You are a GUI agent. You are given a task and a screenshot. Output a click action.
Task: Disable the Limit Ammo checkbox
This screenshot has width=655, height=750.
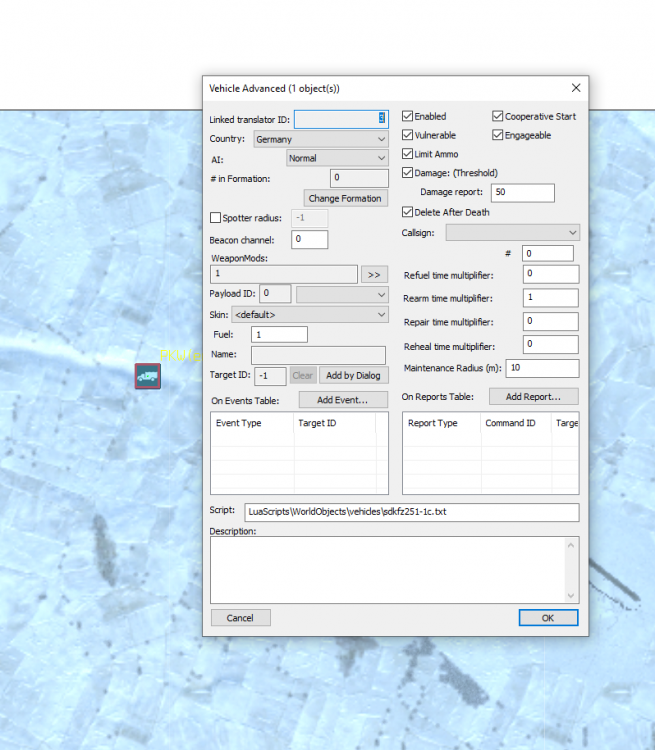point(408,154)
